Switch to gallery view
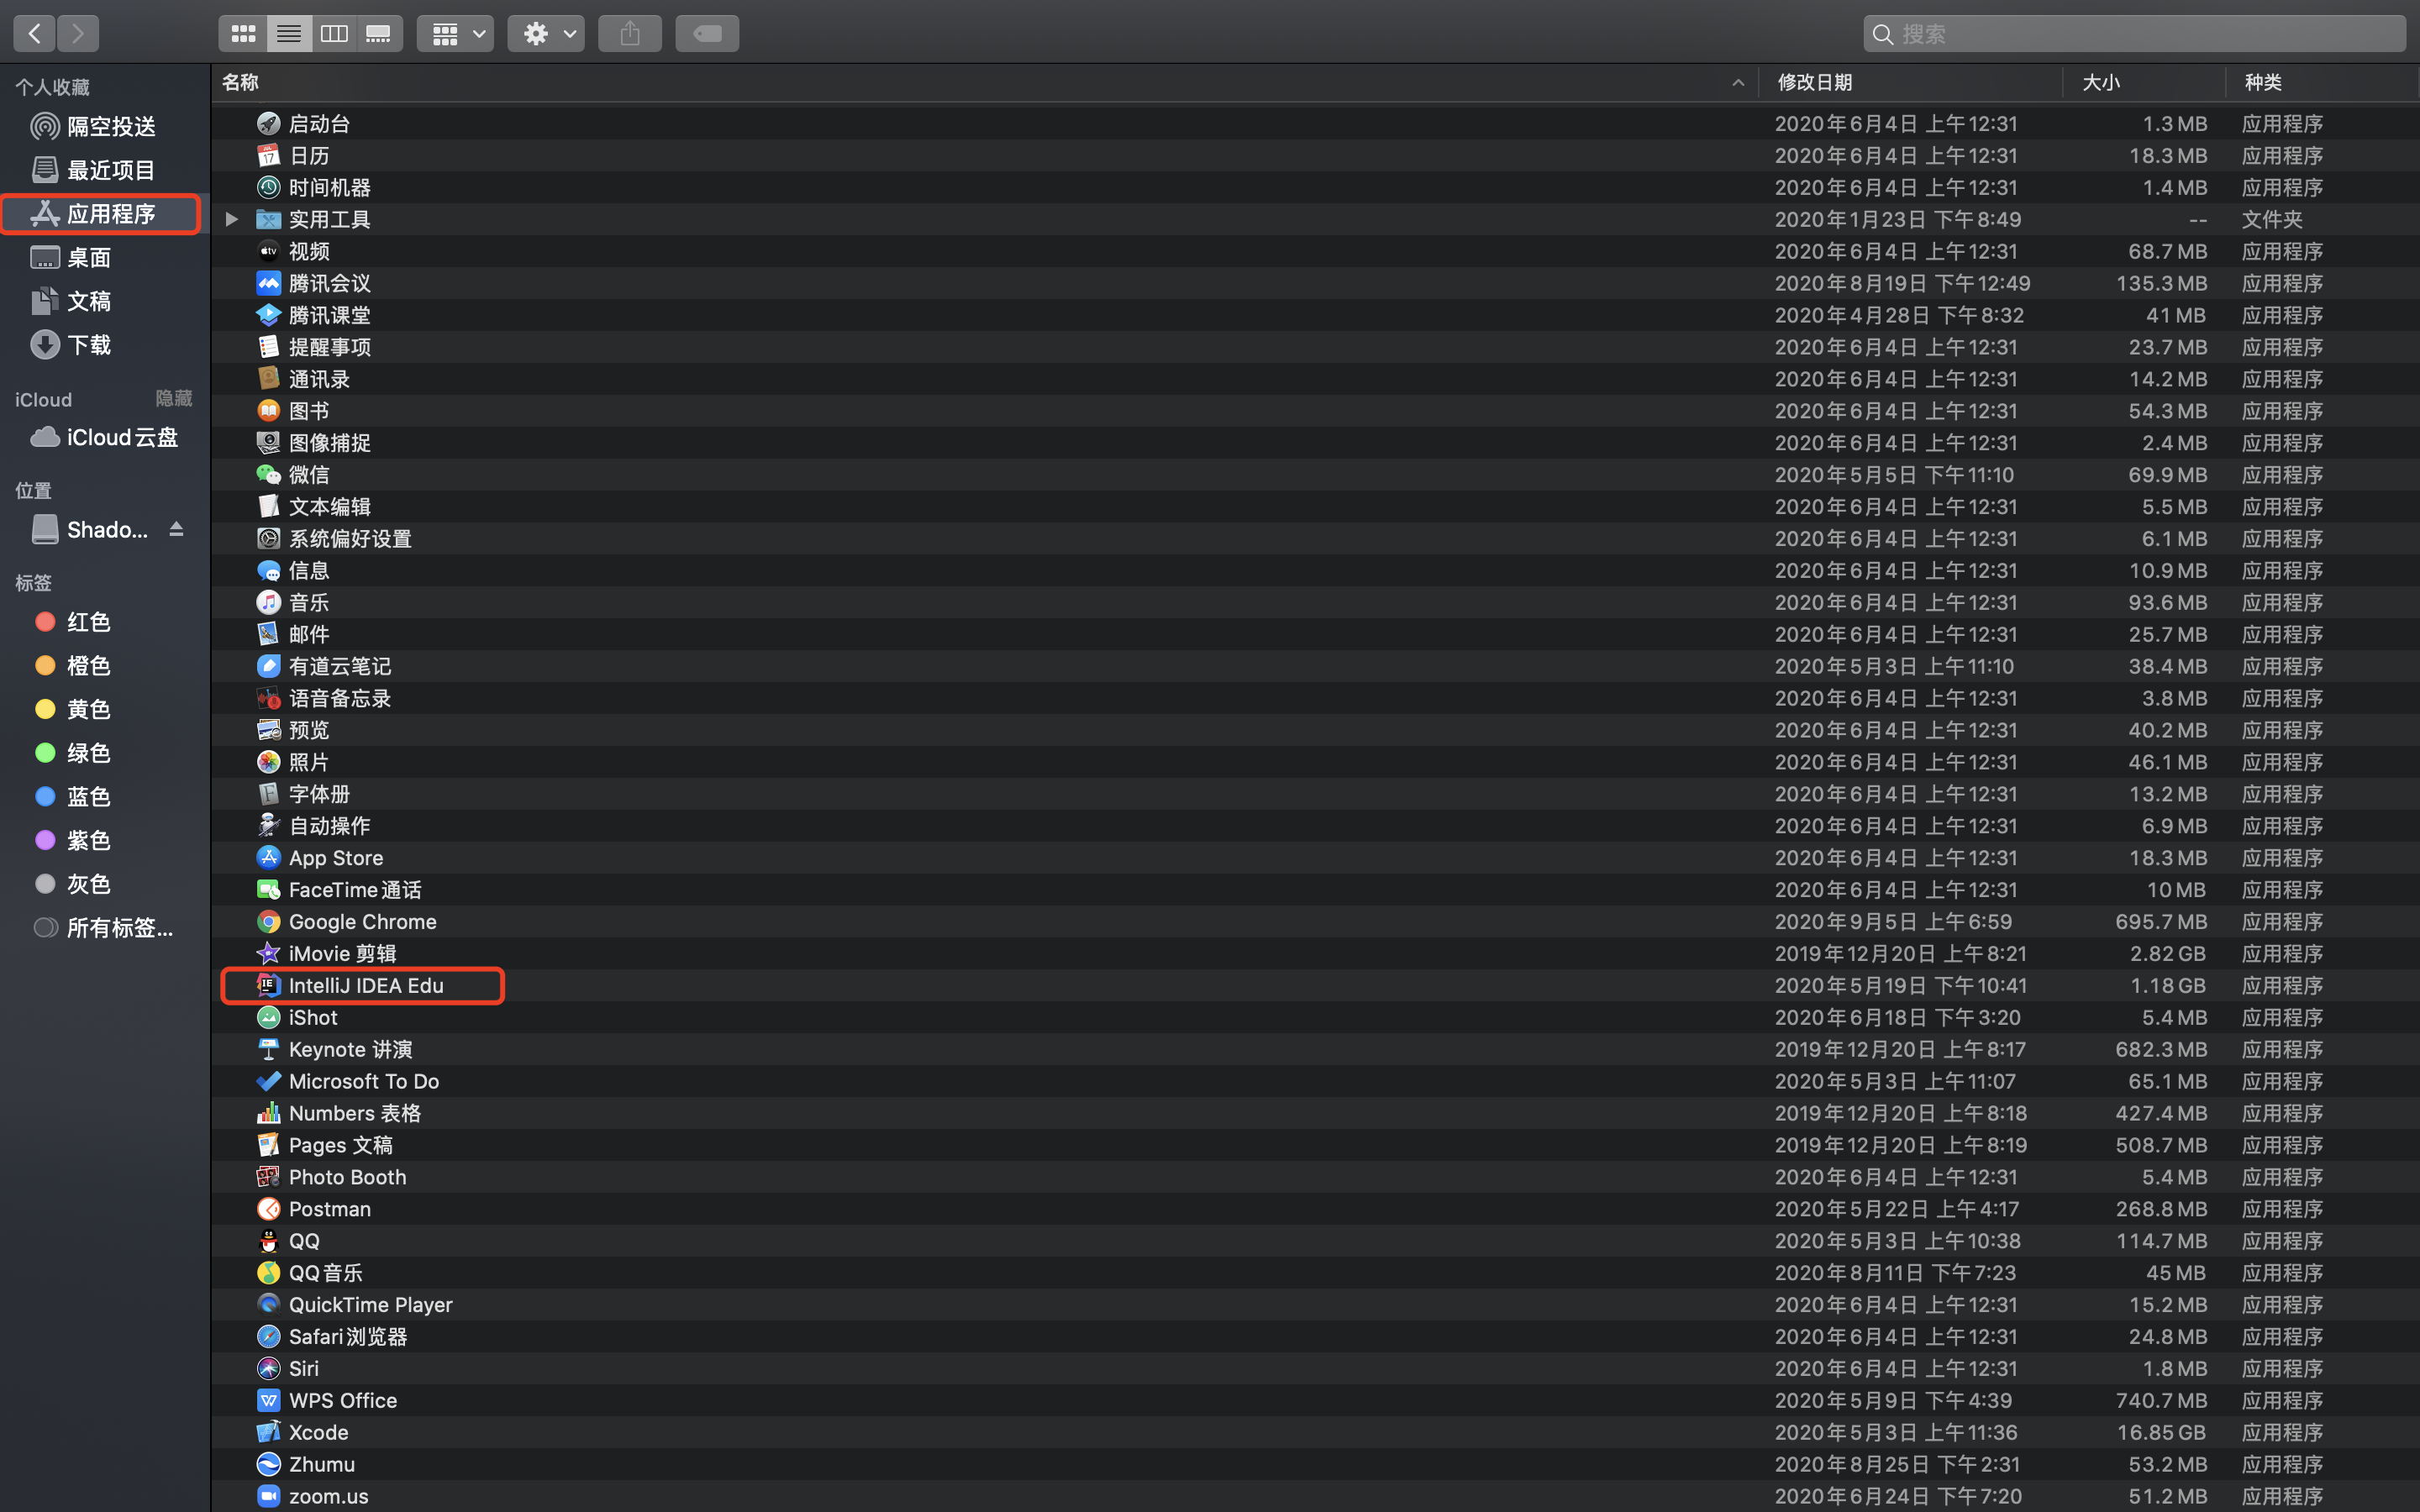 (x=380, y=33)
